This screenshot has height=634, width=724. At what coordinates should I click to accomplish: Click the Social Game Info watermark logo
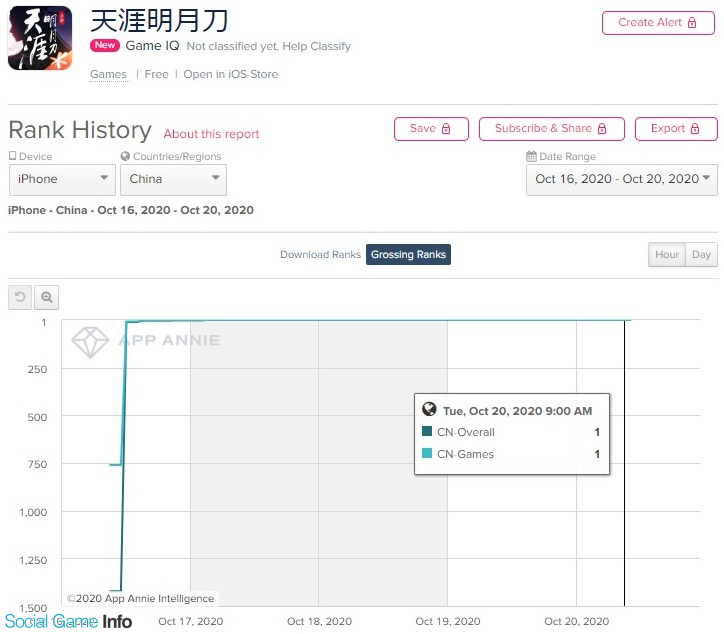(68, 622)
